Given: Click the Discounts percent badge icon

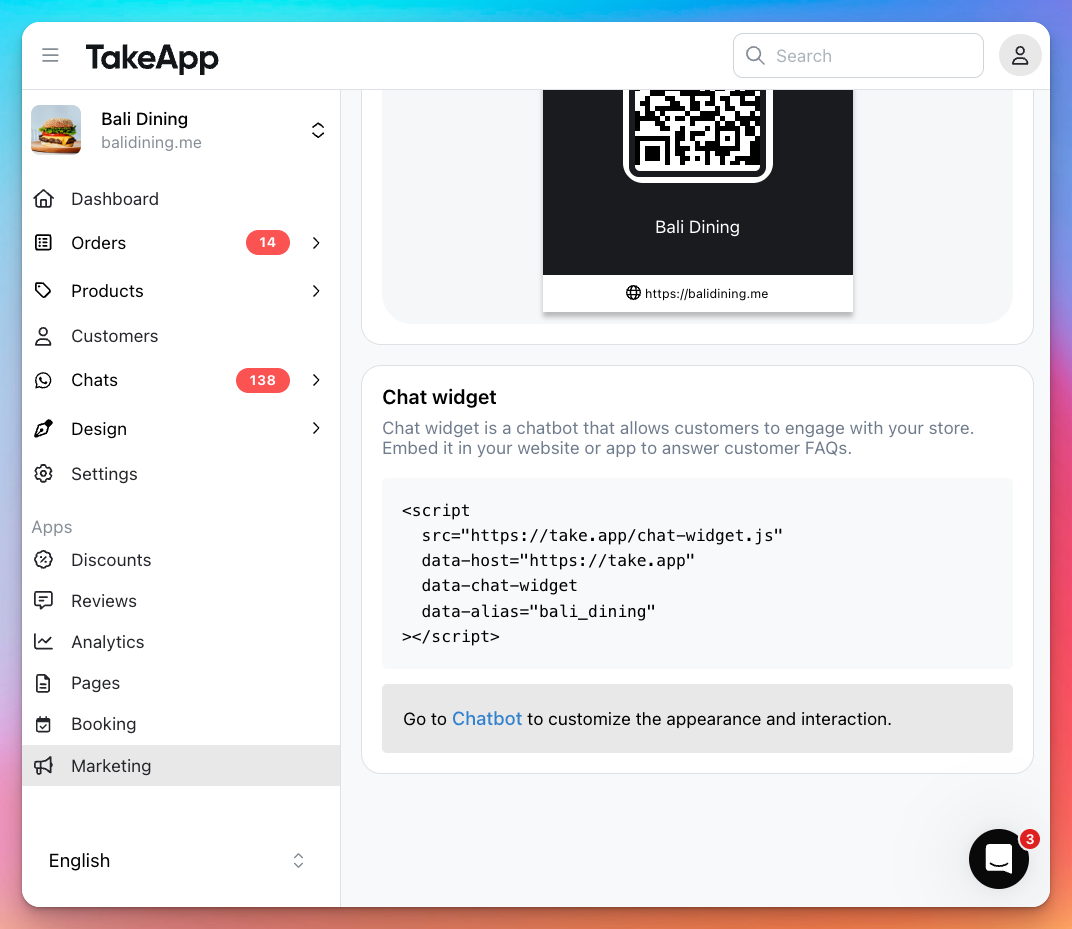Looking at the screenshot, I should point(44,560).
